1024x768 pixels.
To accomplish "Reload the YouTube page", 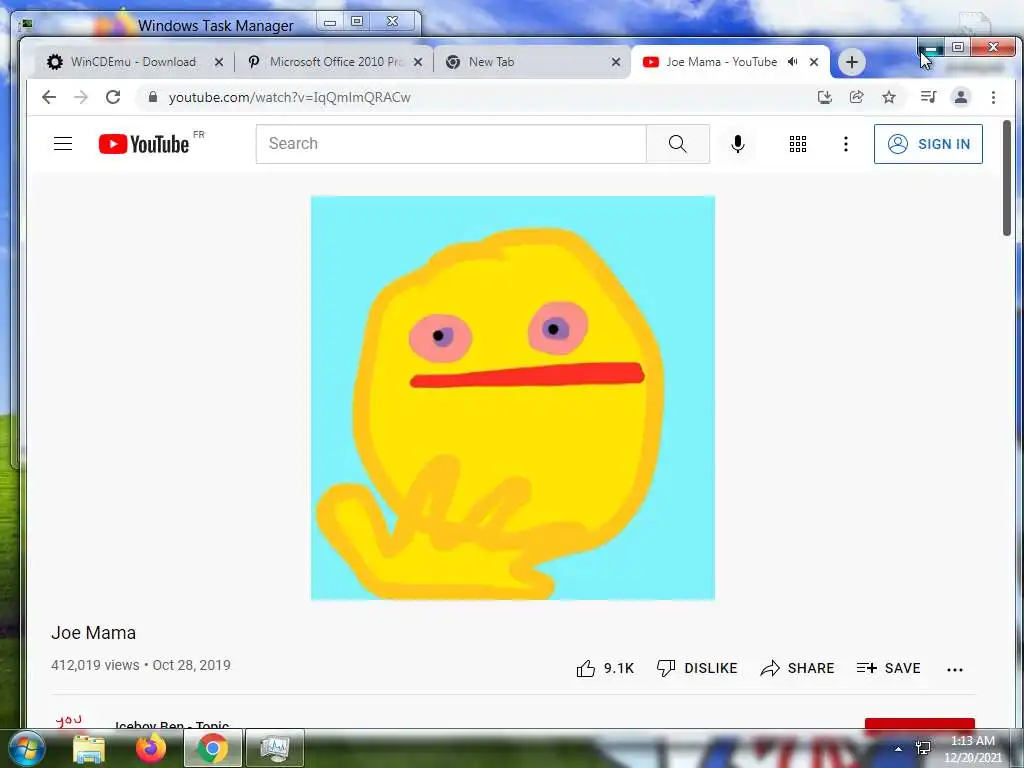I will click(113, 97).
